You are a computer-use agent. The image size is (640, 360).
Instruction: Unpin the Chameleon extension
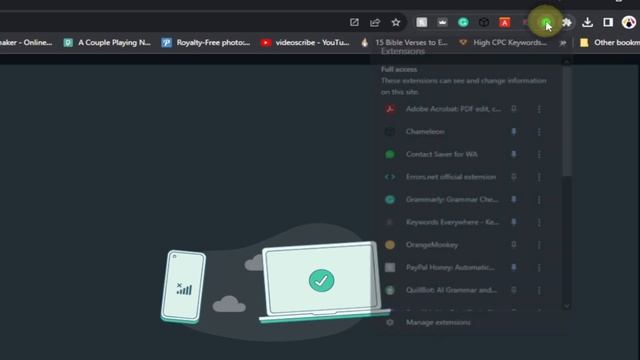click(513, 131)
